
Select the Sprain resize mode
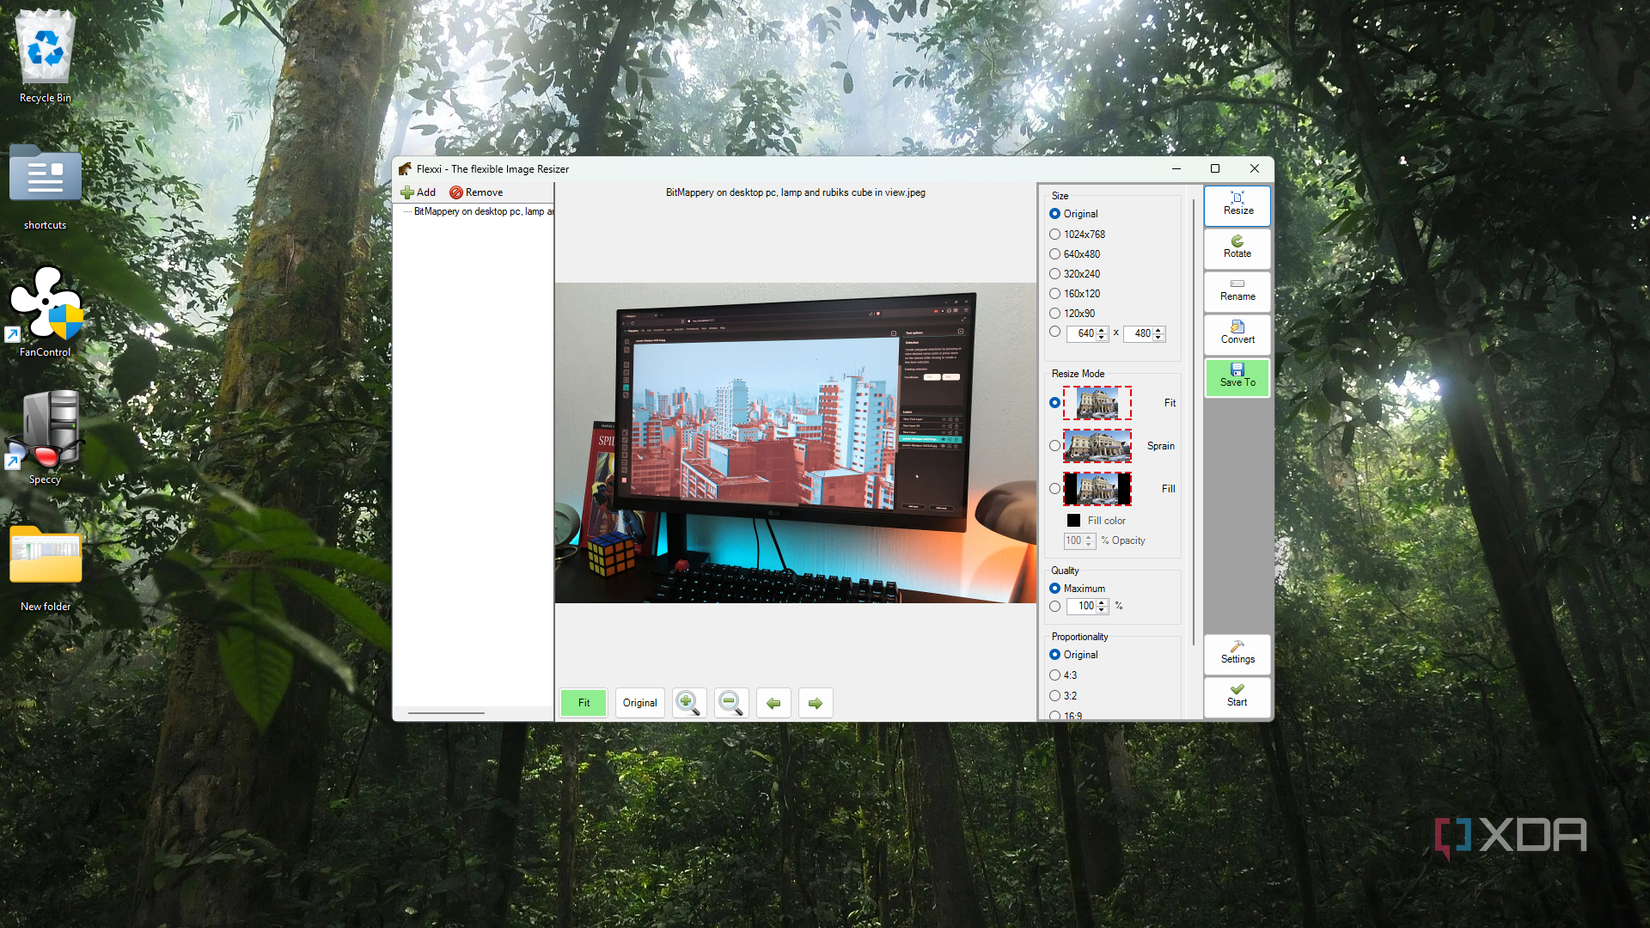(x=1055, y=446)
